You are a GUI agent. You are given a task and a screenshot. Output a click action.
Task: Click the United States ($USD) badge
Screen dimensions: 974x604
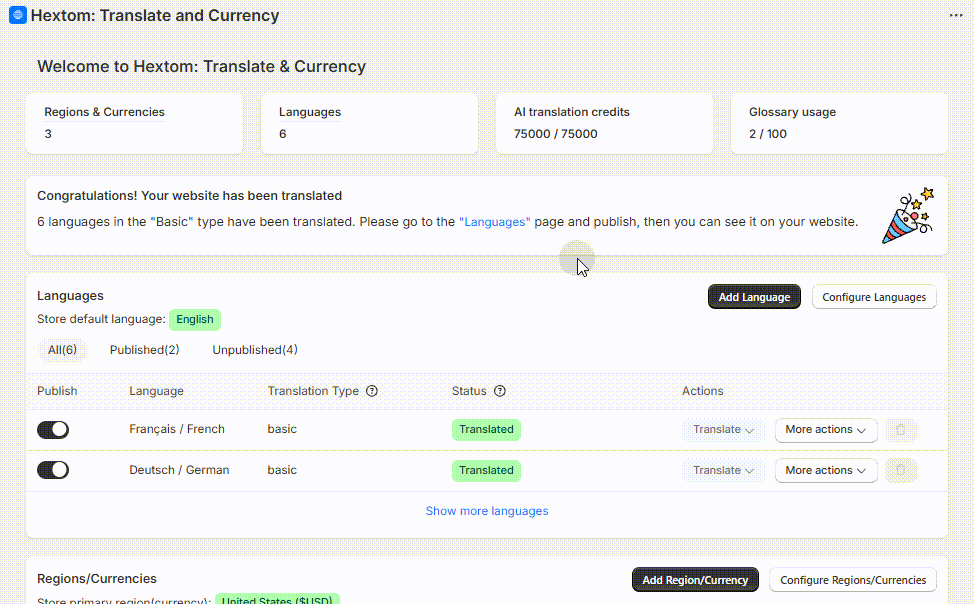click(x=277, y=600)
